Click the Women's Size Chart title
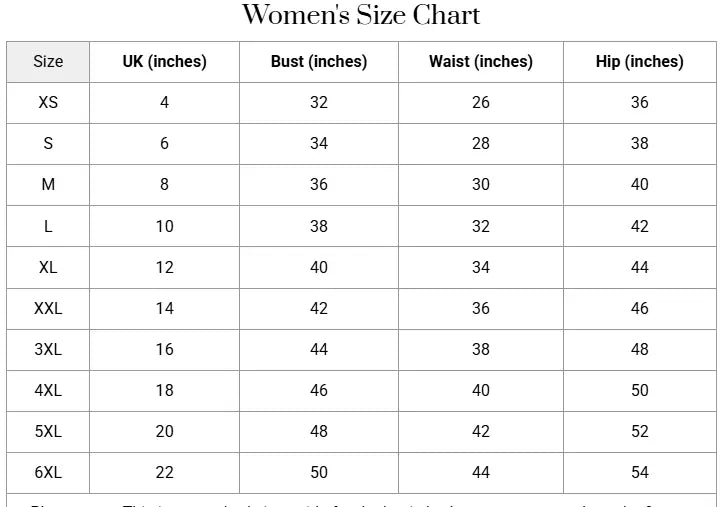Viewport: 722px width, 507px height. 361,16
